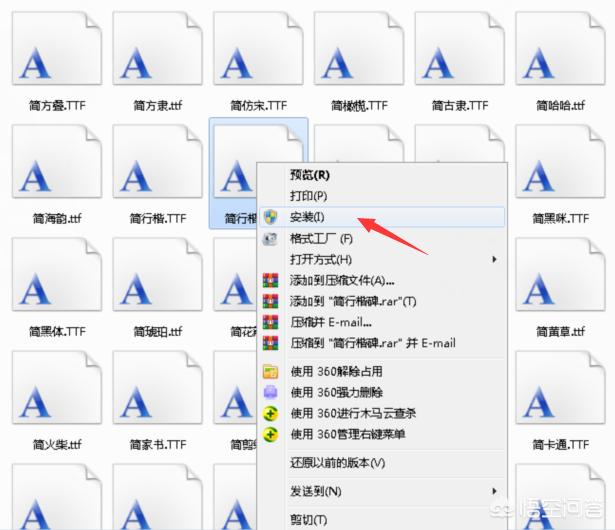Select the 简卡通.TTF font file
The width and height of the screenshot is (615, 530).
(x=560, y=400)
